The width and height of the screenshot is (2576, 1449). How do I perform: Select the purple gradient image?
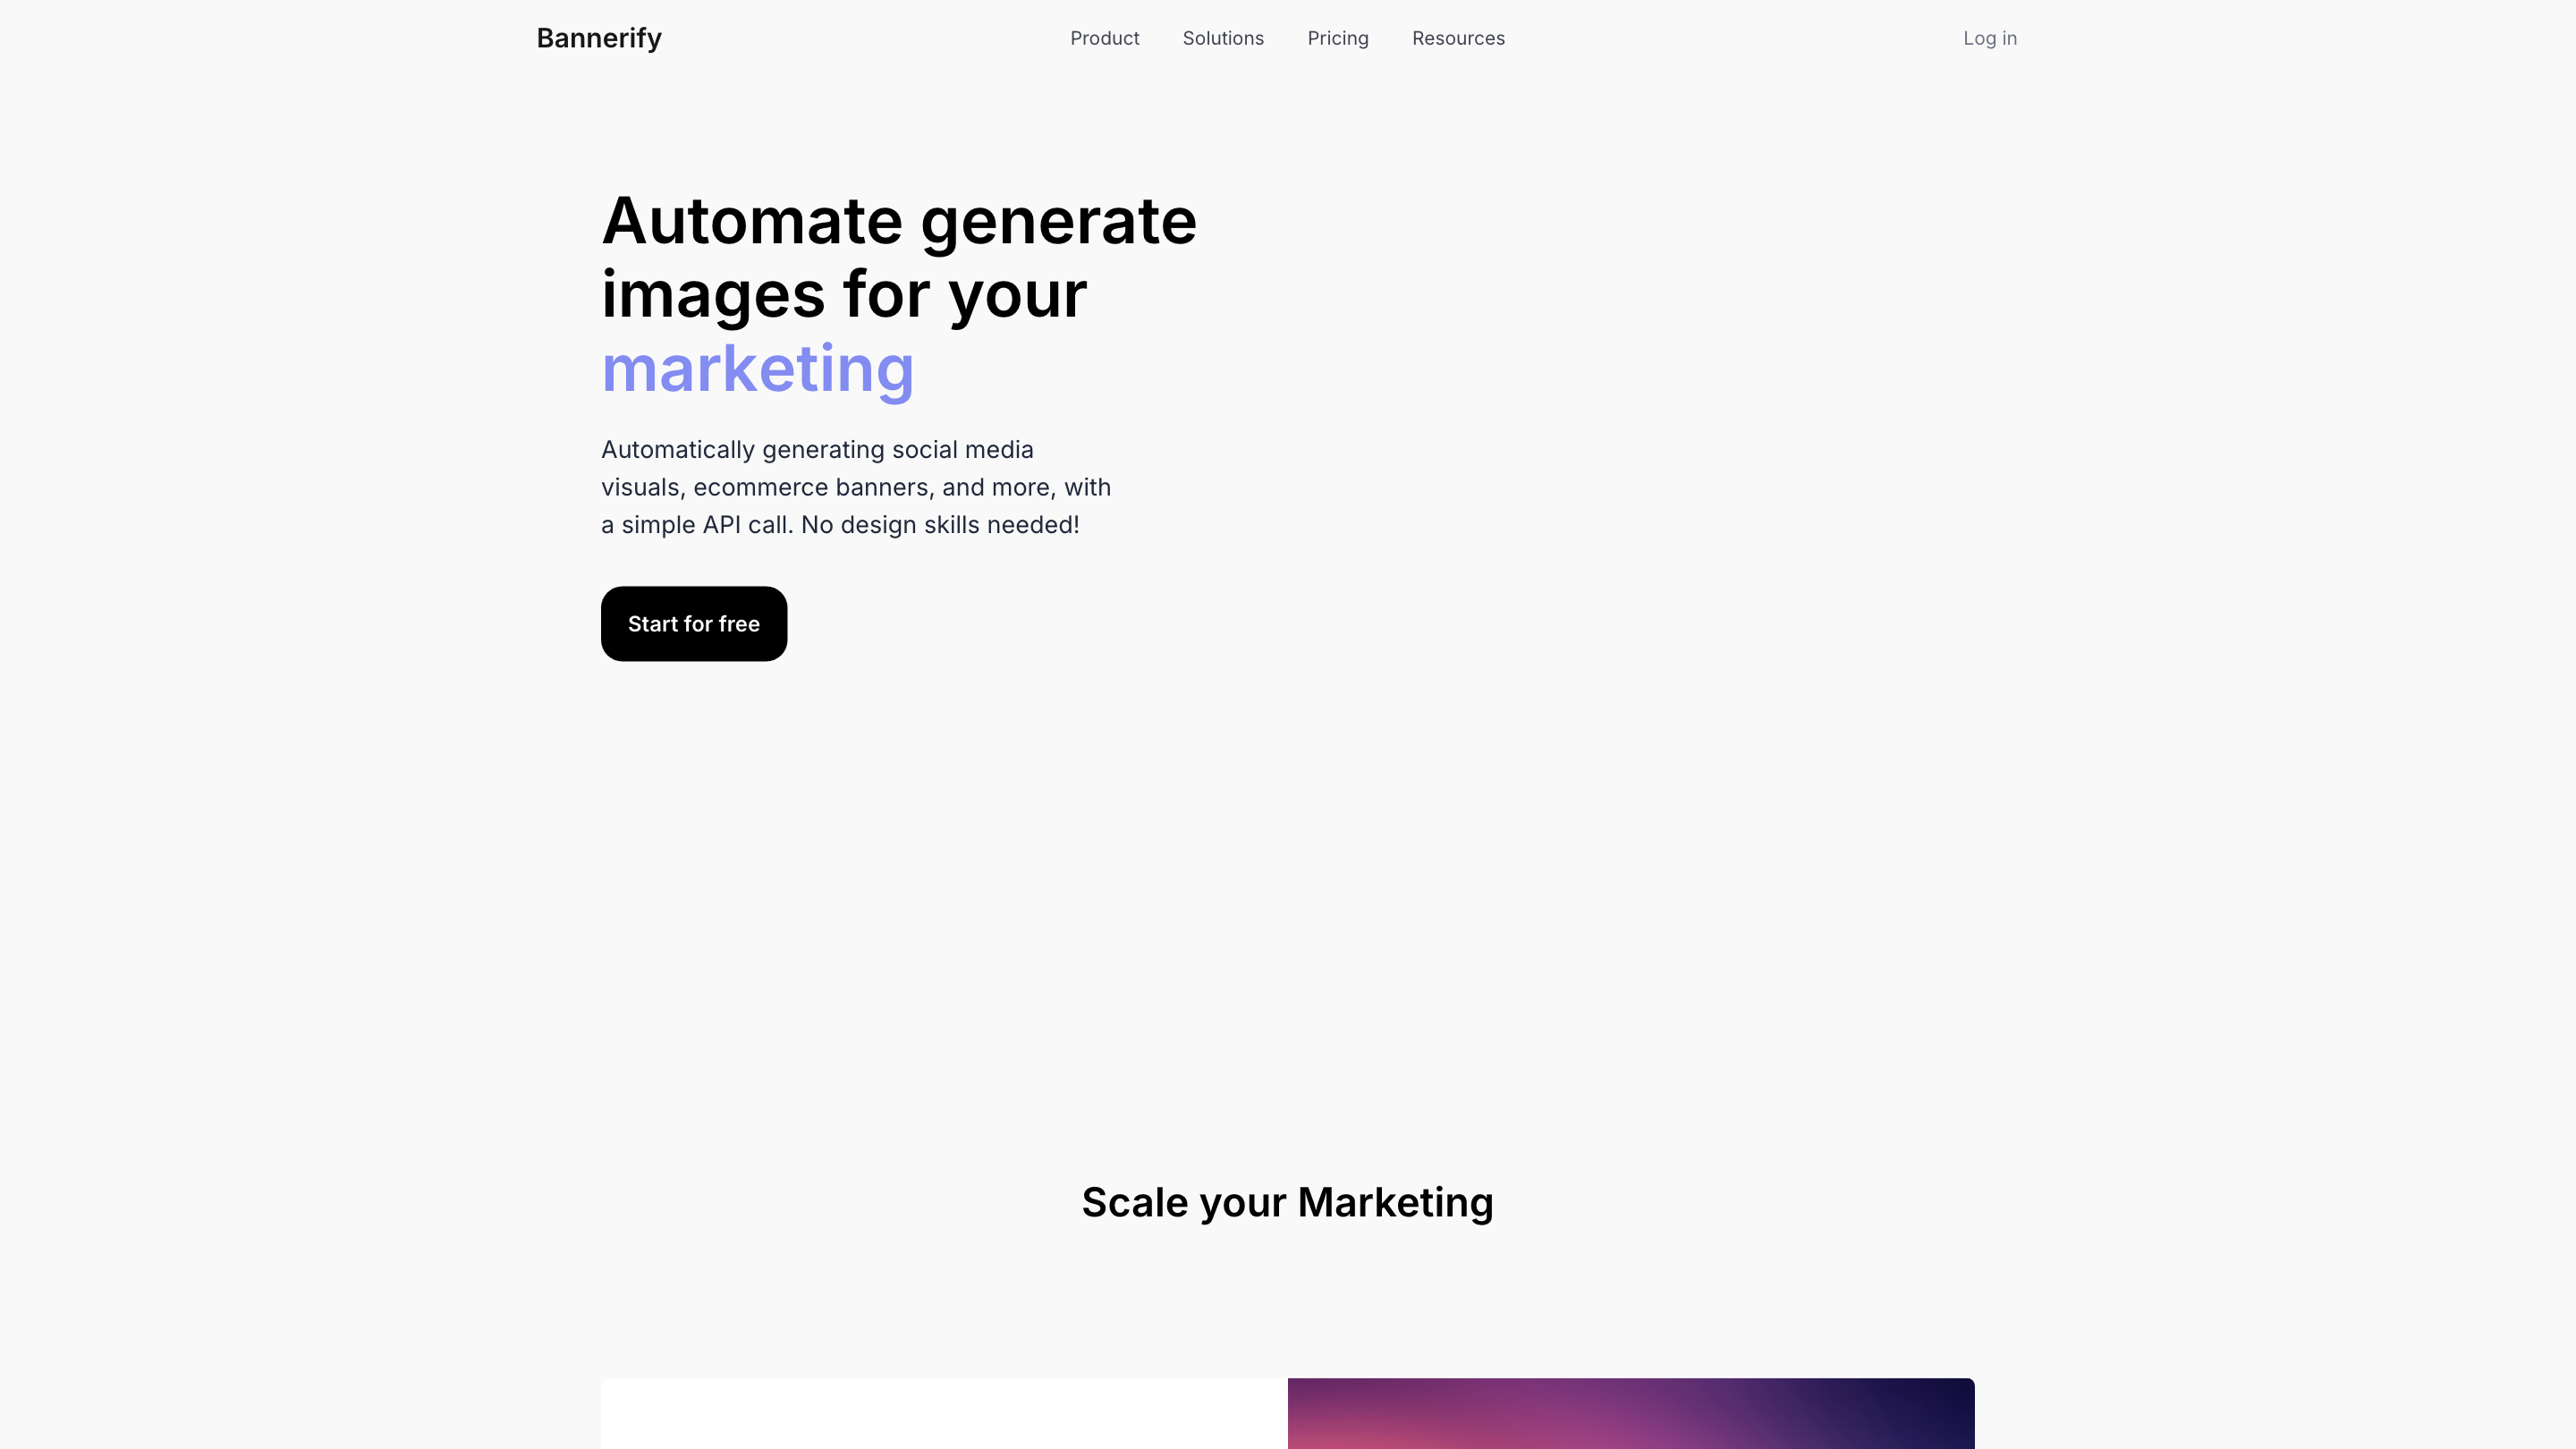[x=1631, y=1413]
